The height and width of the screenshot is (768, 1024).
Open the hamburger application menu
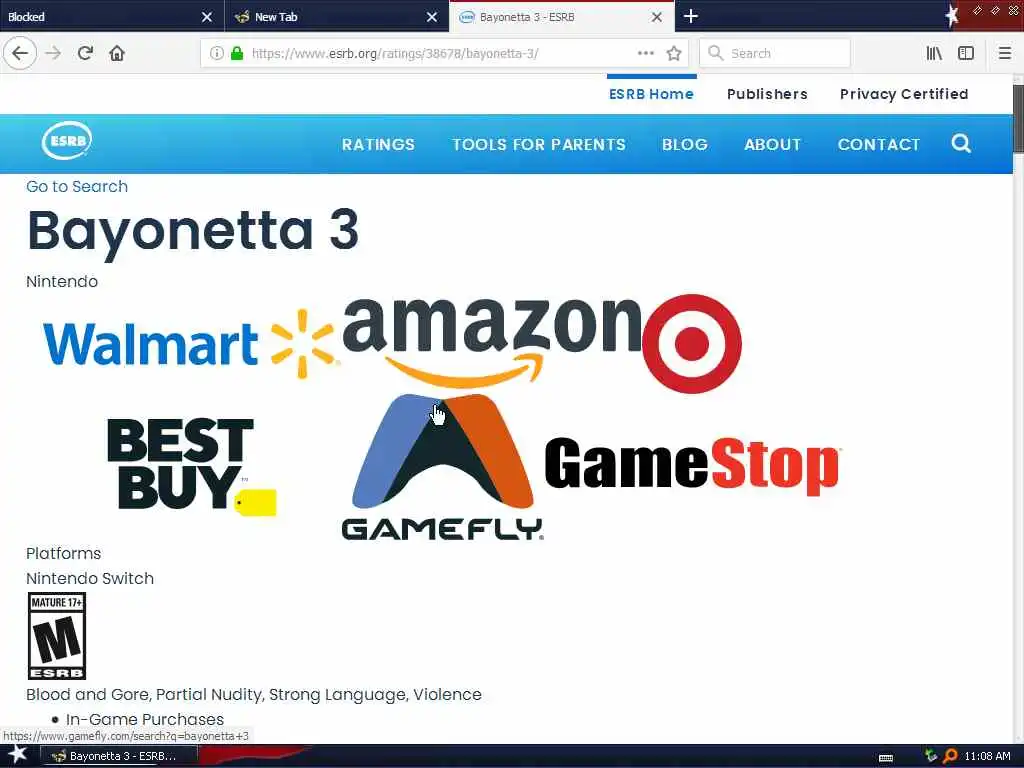pos(1005,53)
